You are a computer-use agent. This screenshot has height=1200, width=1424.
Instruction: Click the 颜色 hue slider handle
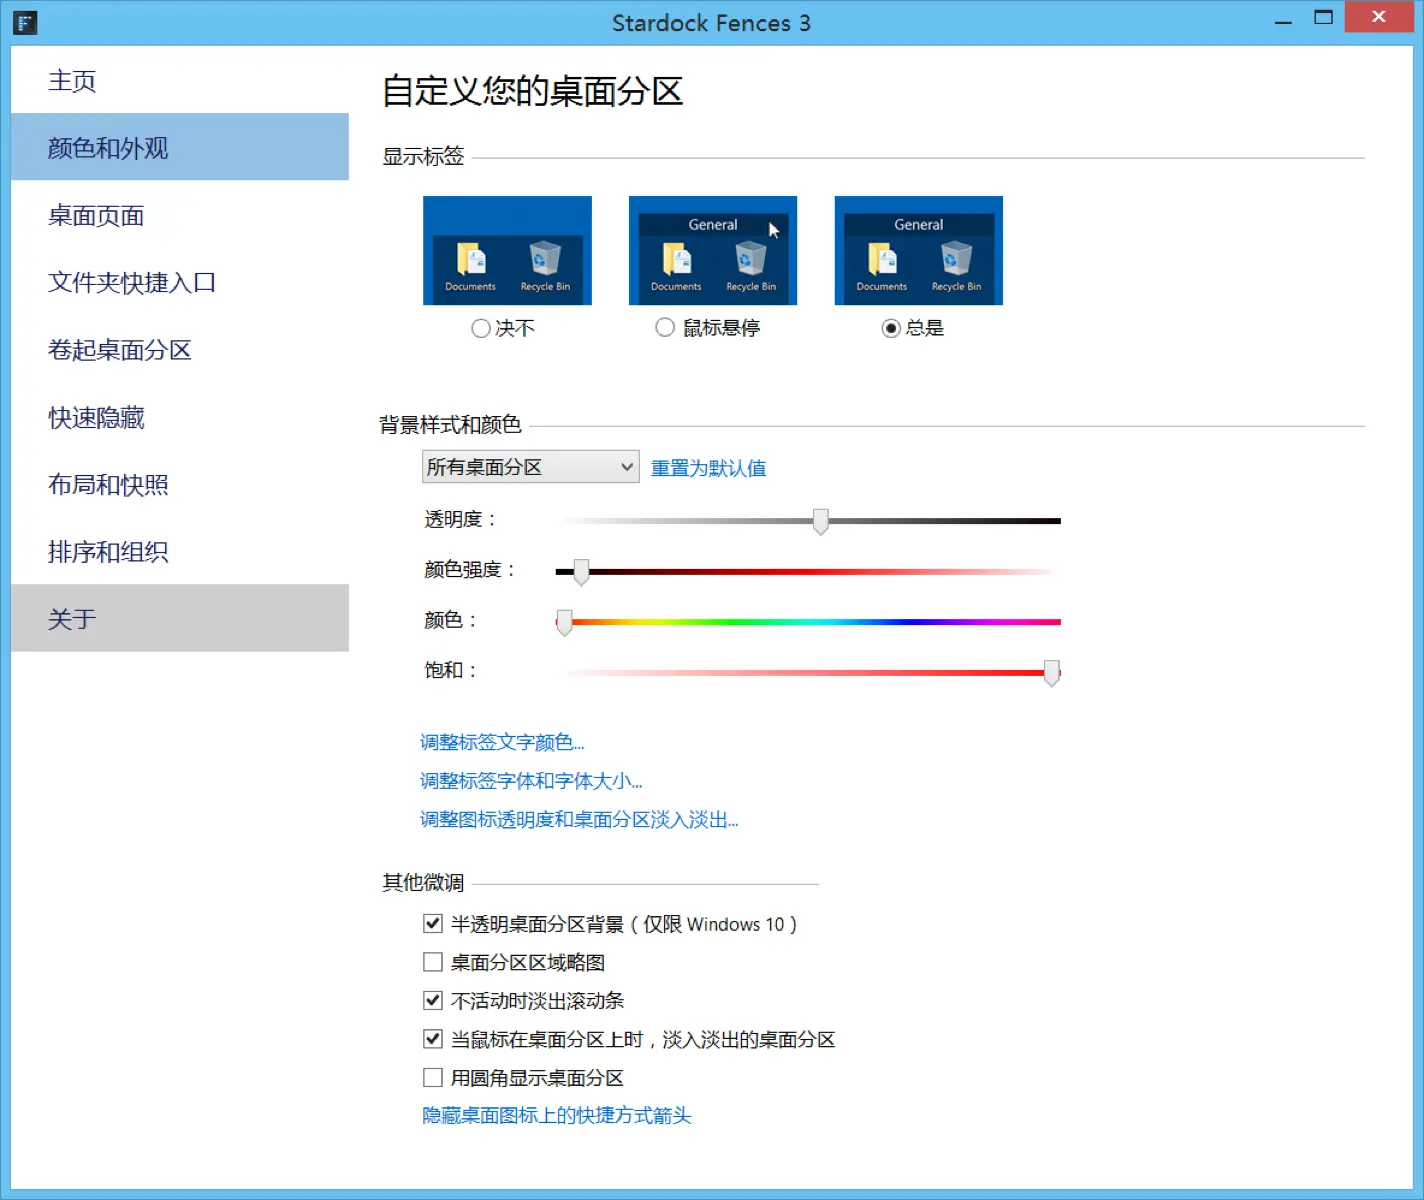(565, 623)
